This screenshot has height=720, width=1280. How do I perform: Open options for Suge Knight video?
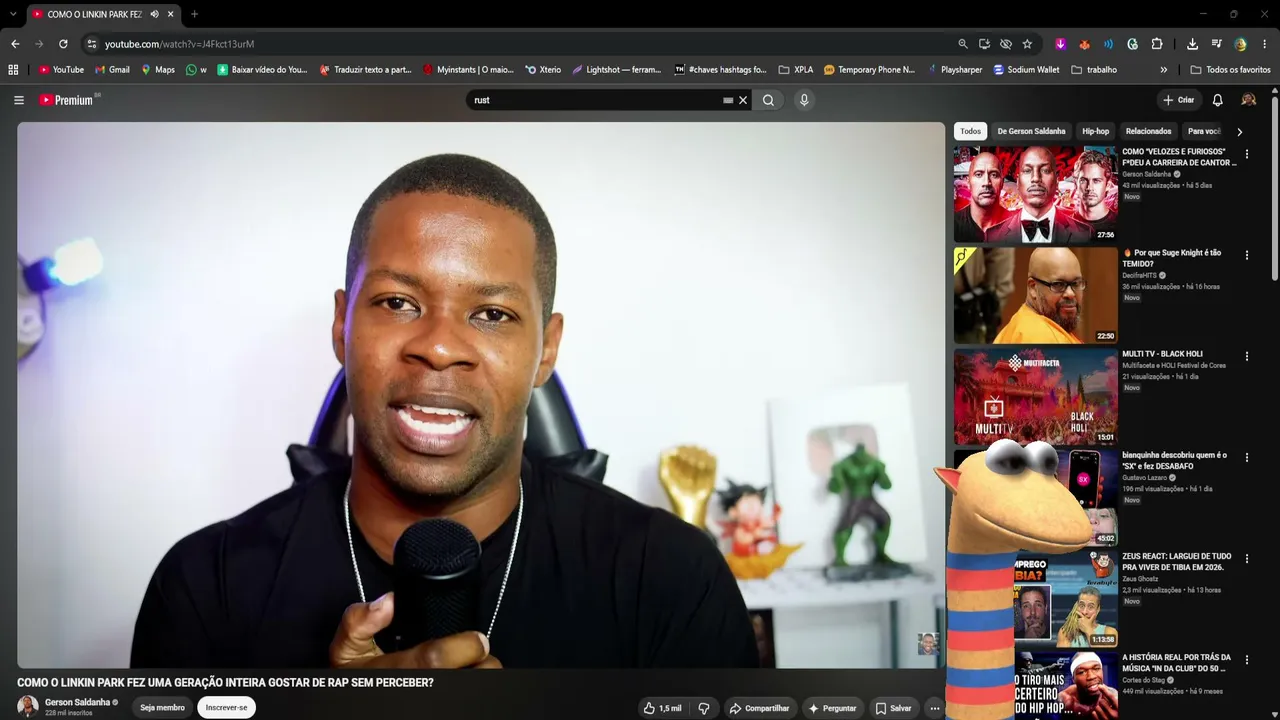pos(1246,255)
